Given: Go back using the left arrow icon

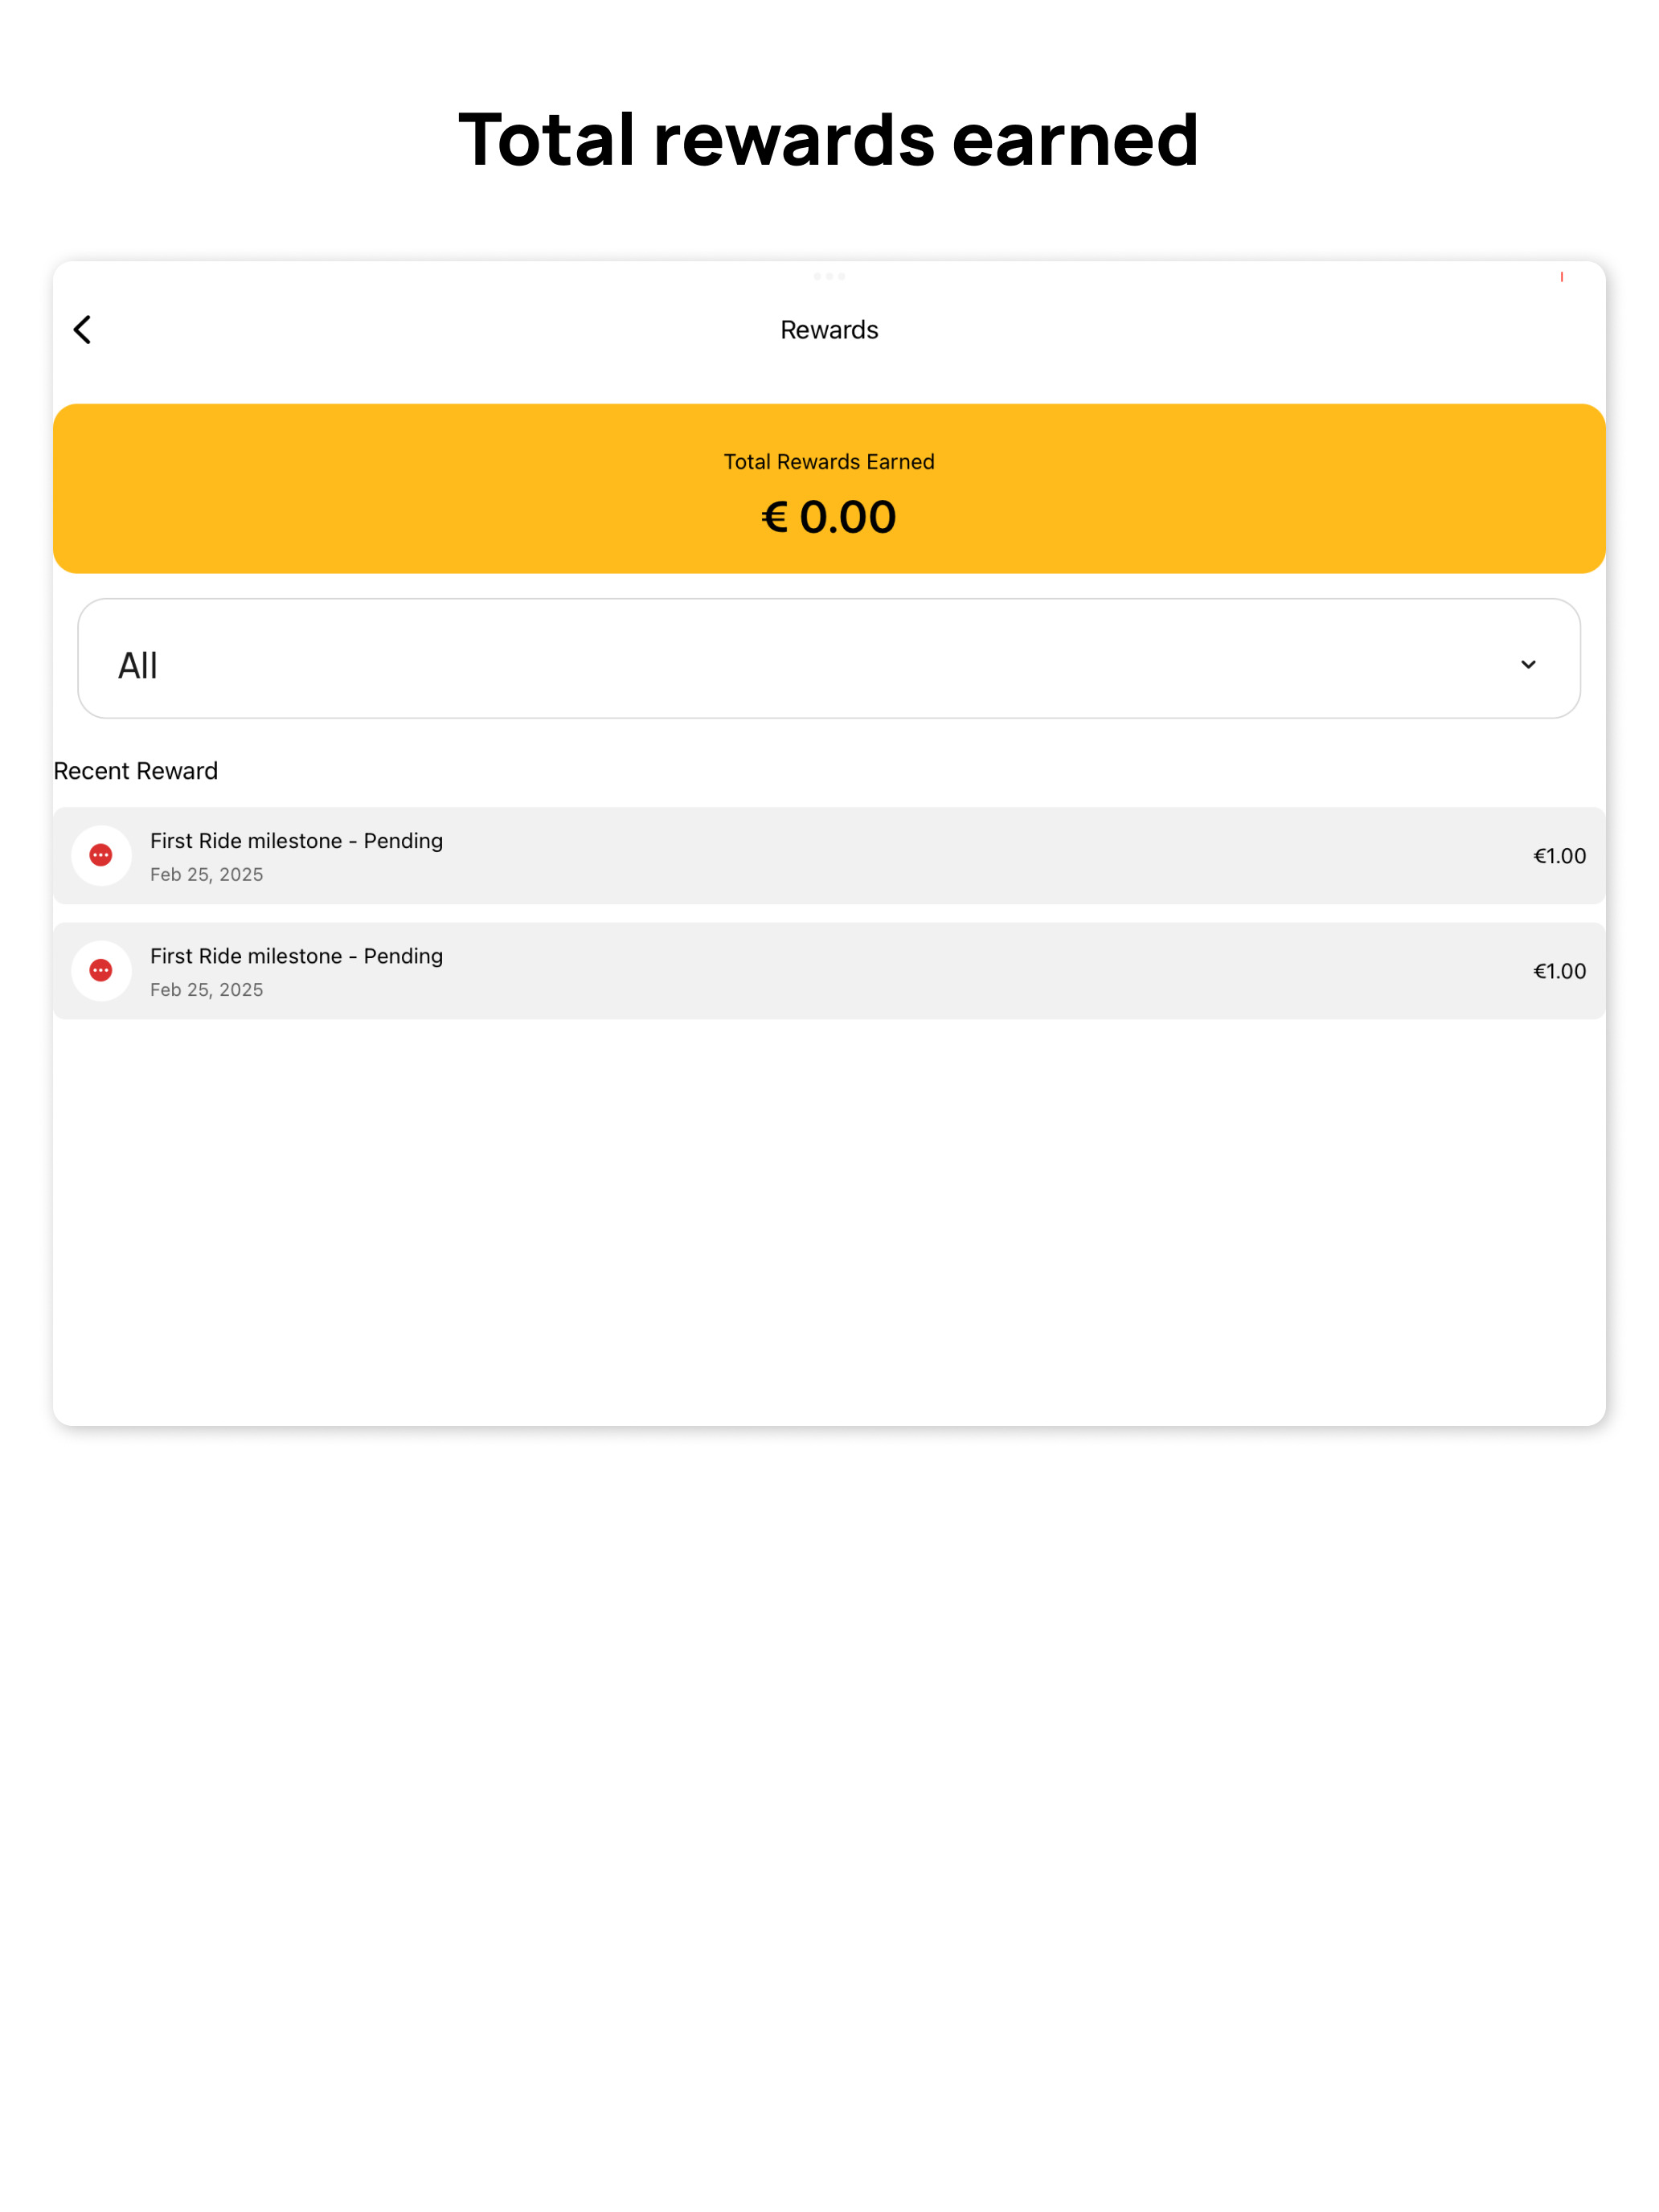Looking at the screenshot, I should [x=82, y=329].
